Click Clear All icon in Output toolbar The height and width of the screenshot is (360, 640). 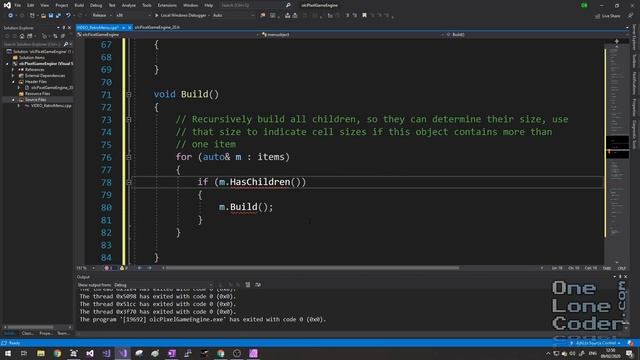point(248,285)
